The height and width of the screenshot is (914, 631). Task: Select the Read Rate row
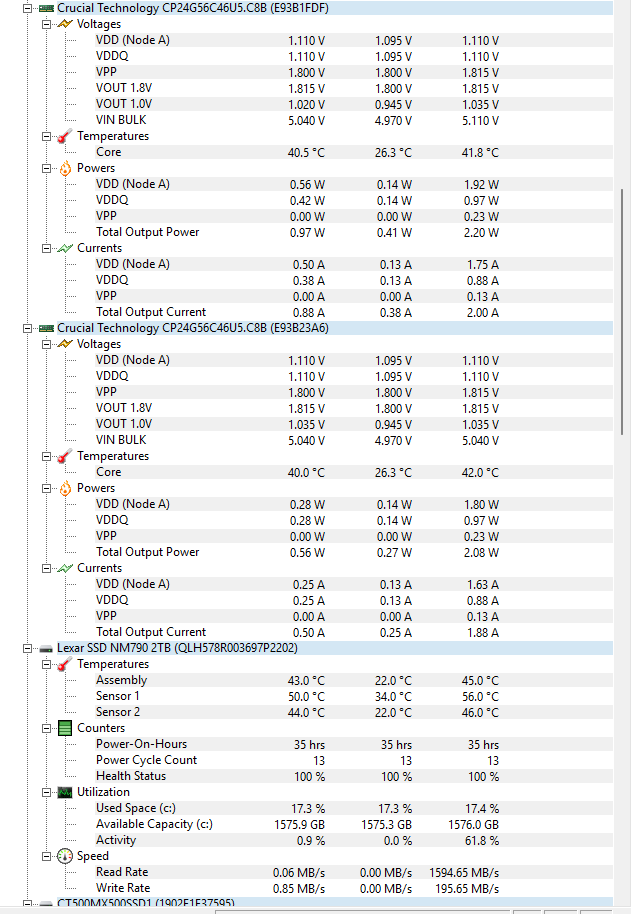point(353,872)
